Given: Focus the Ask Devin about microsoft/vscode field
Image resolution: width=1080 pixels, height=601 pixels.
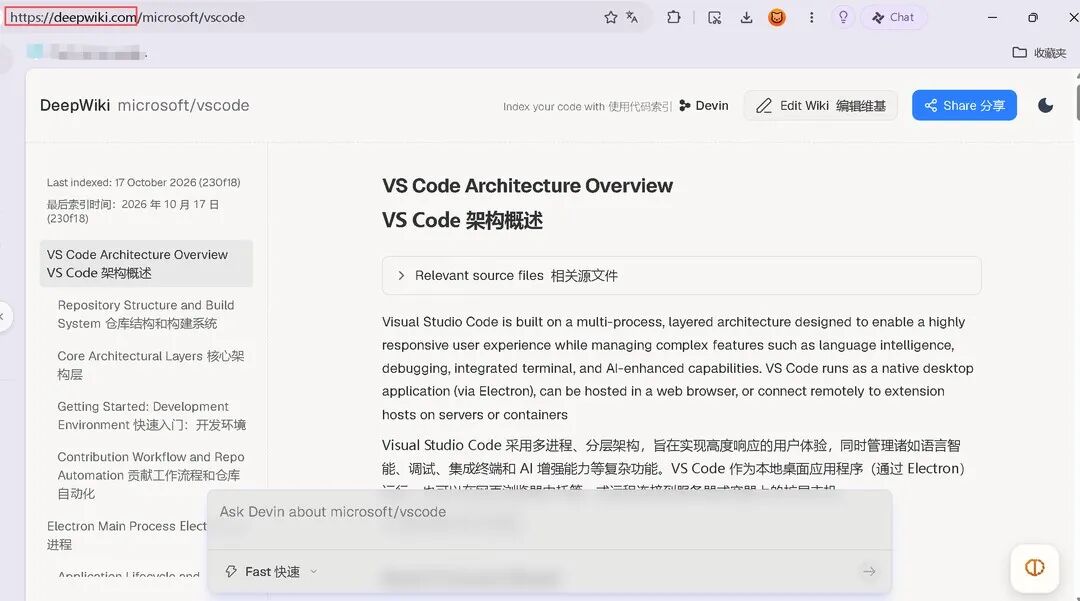Looking at the screenshot, I should click(549, 512).
